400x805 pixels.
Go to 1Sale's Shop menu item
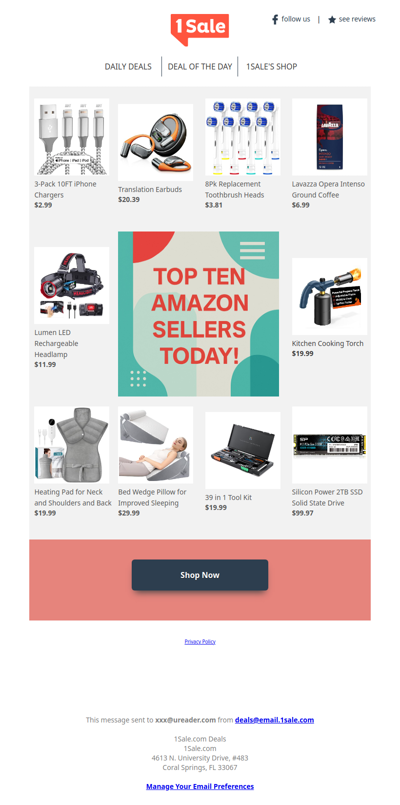tap(272, 66)
